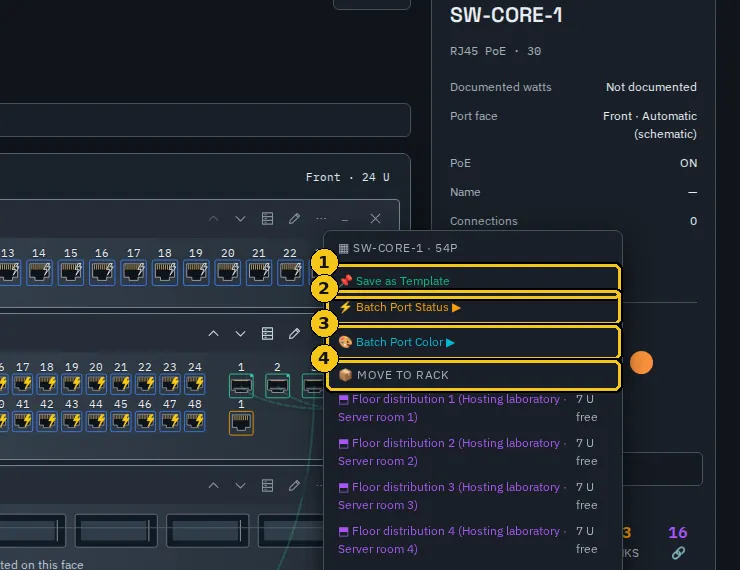Select PoE port 48
Image resolution: width=740 pixels, height=570 pixels.
point(195,421)
